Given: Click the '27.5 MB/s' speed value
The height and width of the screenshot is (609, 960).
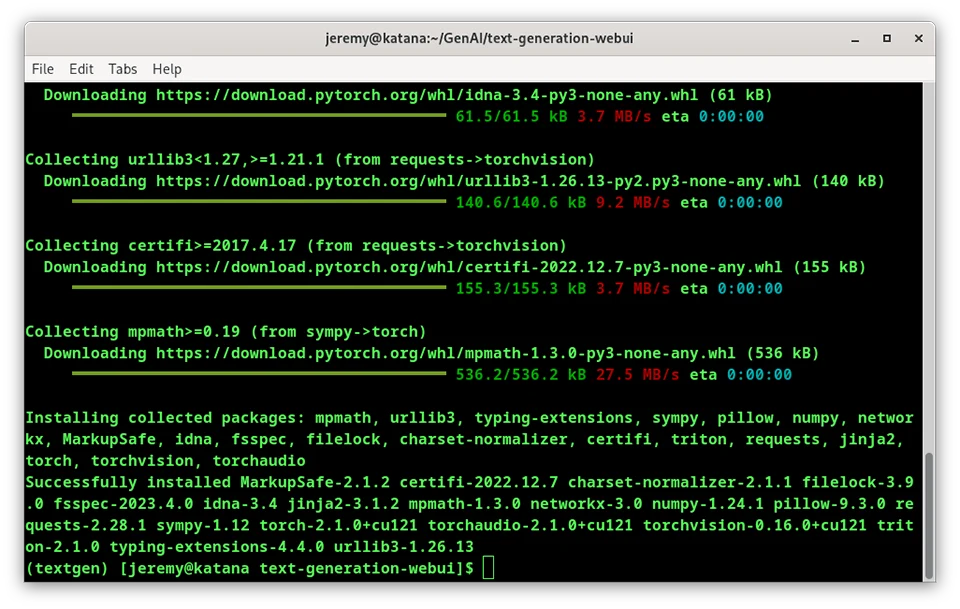Looking at the screenshot, I should (x=637, y=375).
